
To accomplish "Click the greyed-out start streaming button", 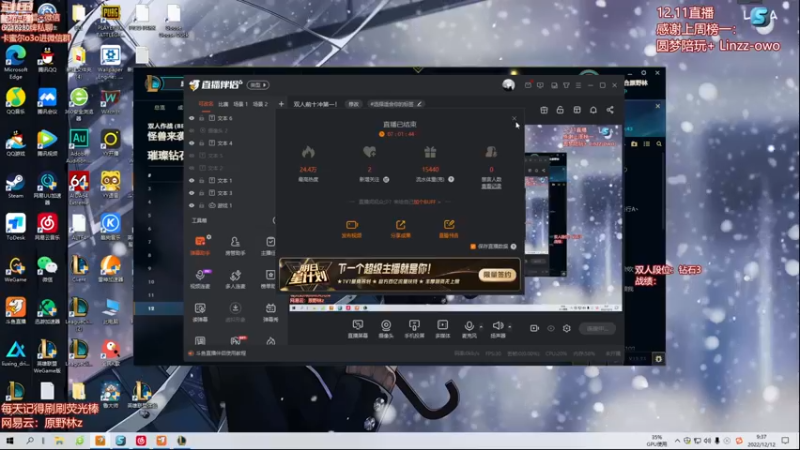I will [597, 329].
